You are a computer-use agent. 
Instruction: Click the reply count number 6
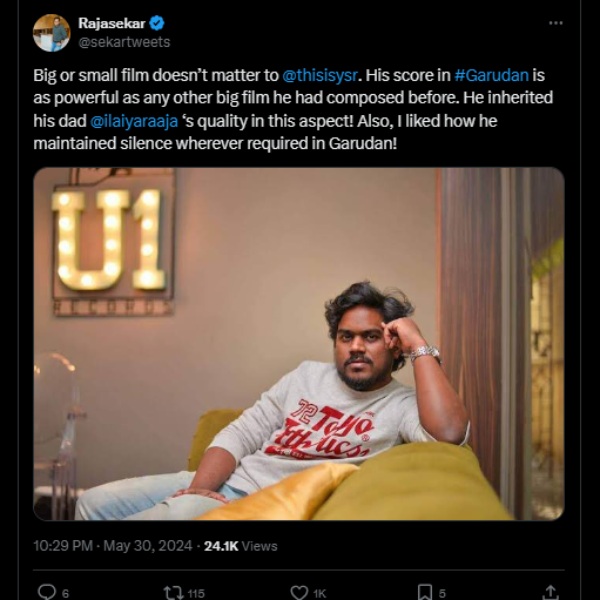pos(65,593)
